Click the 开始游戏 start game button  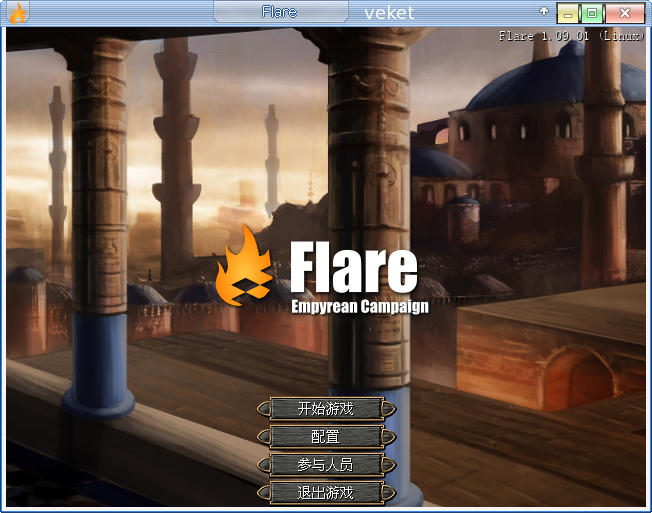point(326,409)
